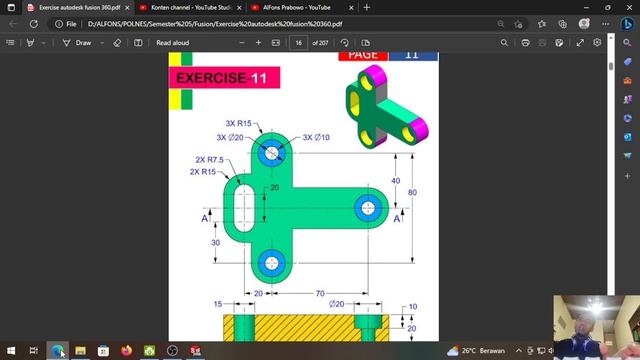The height and width of the screenshot is (360, 640).
Task: Edit the page number field showing 16
Action: [298, 43]
